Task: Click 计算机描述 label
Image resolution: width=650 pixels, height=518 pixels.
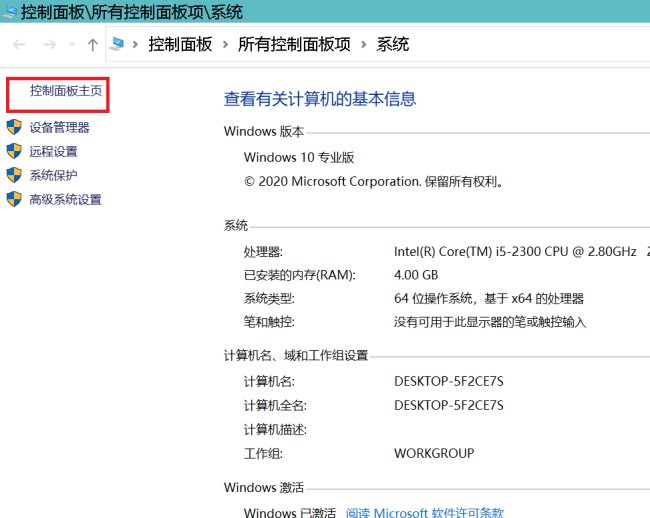Action: 275,429
